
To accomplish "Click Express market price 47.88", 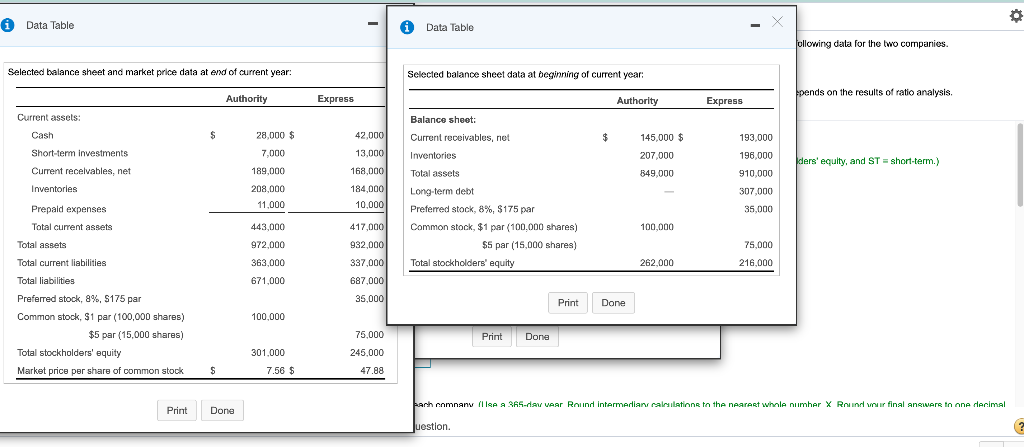I will pos(372,371).
